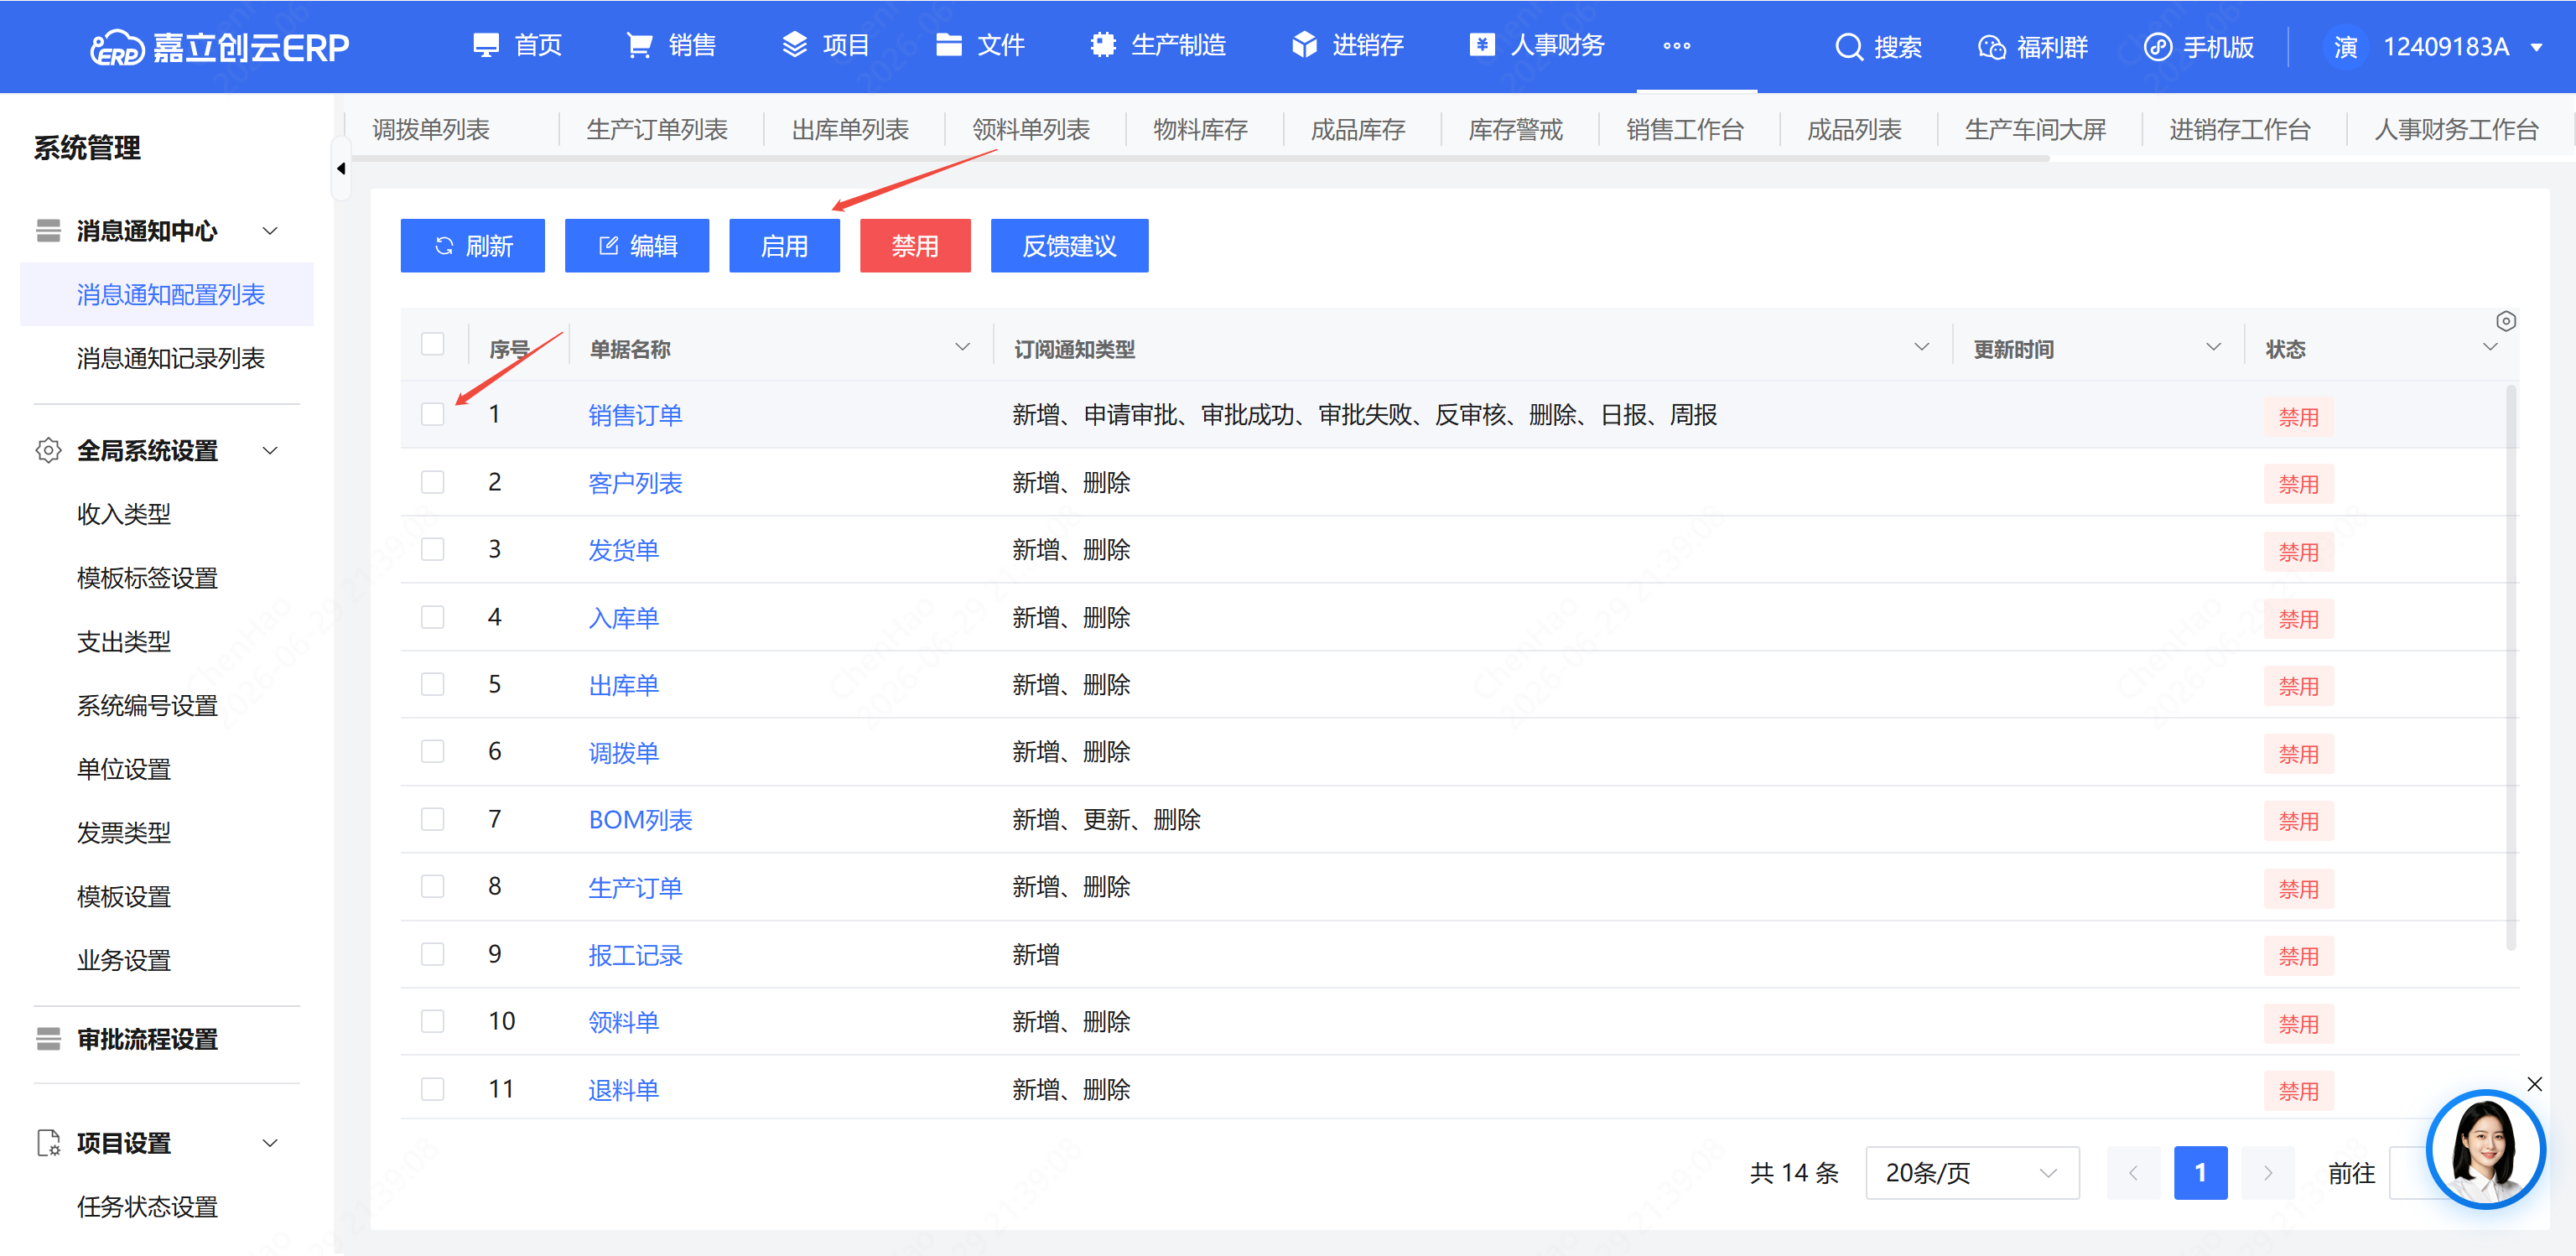Check the row 5 出库单 checkbox
Screen dimensions: 2576x1256
coord(433,684)
